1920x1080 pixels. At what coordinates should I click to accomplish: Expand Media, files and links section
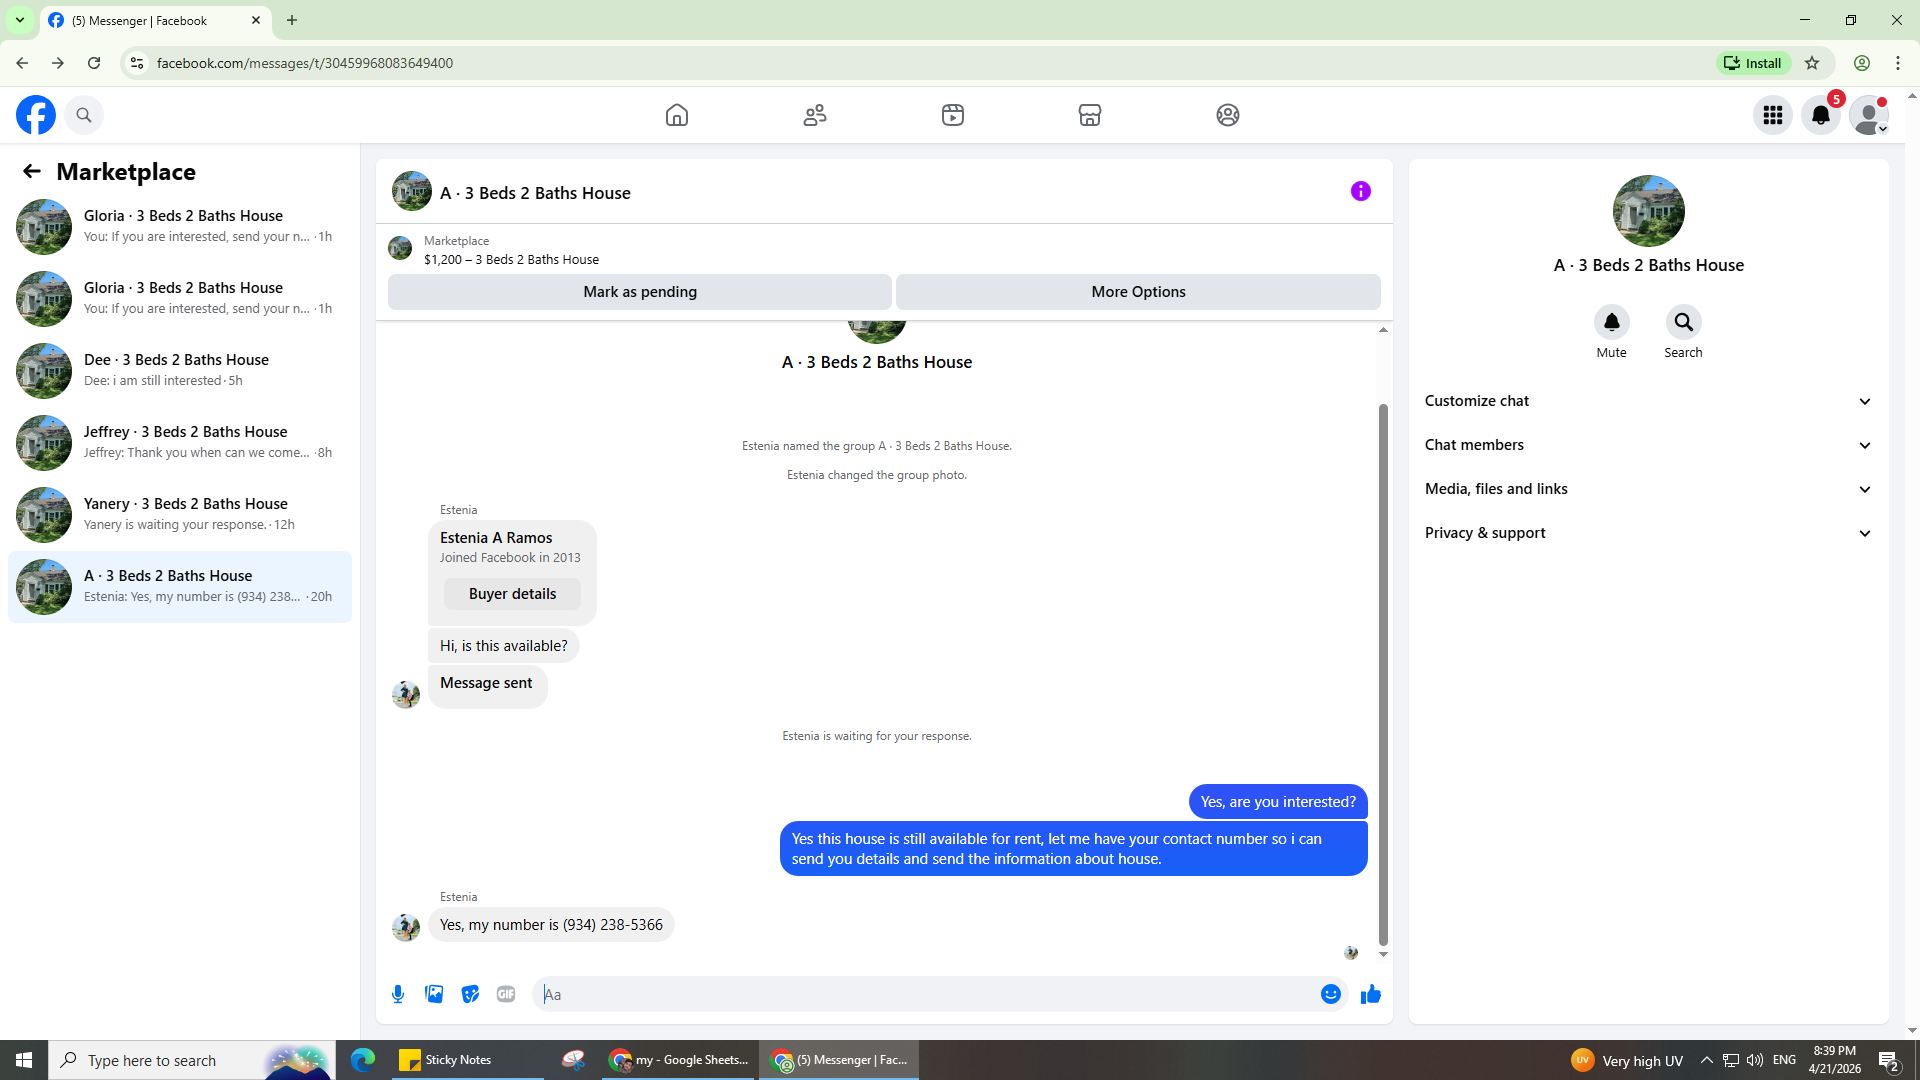click(1648, 489)
